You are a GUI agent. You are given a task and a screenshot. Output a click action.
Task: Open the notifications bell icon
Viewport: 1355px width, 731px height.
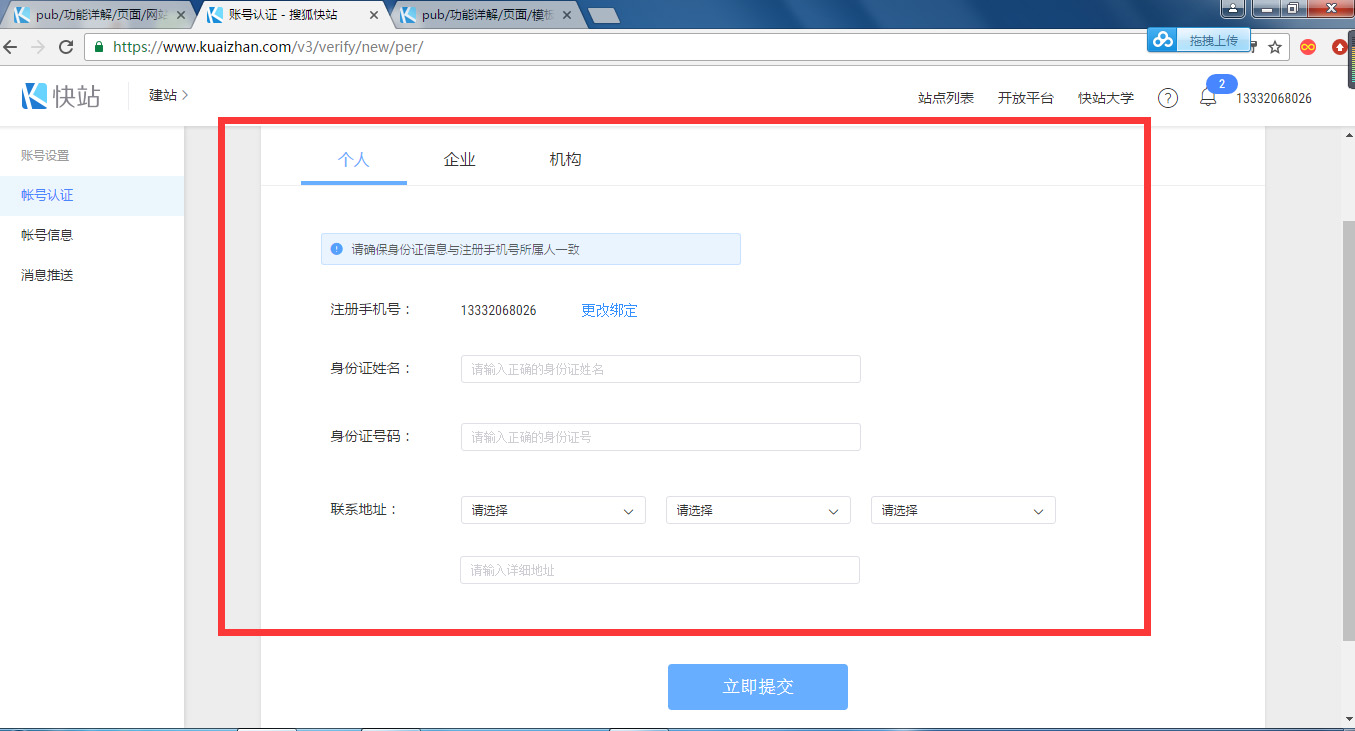pyautogui.click(x=1208, y=98)
